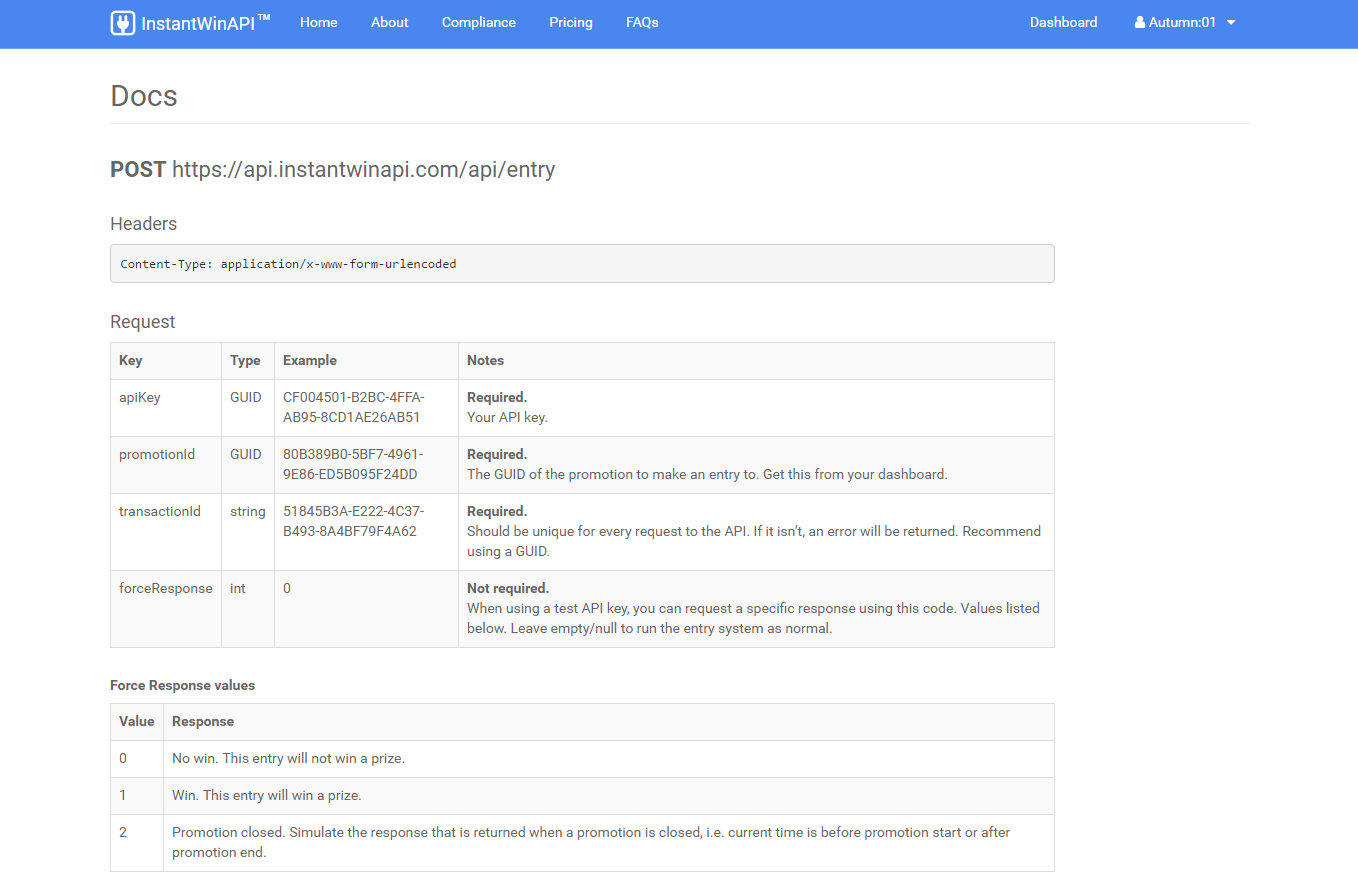Click value 2 in Force Response table
The image size is (1358, 875).
123,833
